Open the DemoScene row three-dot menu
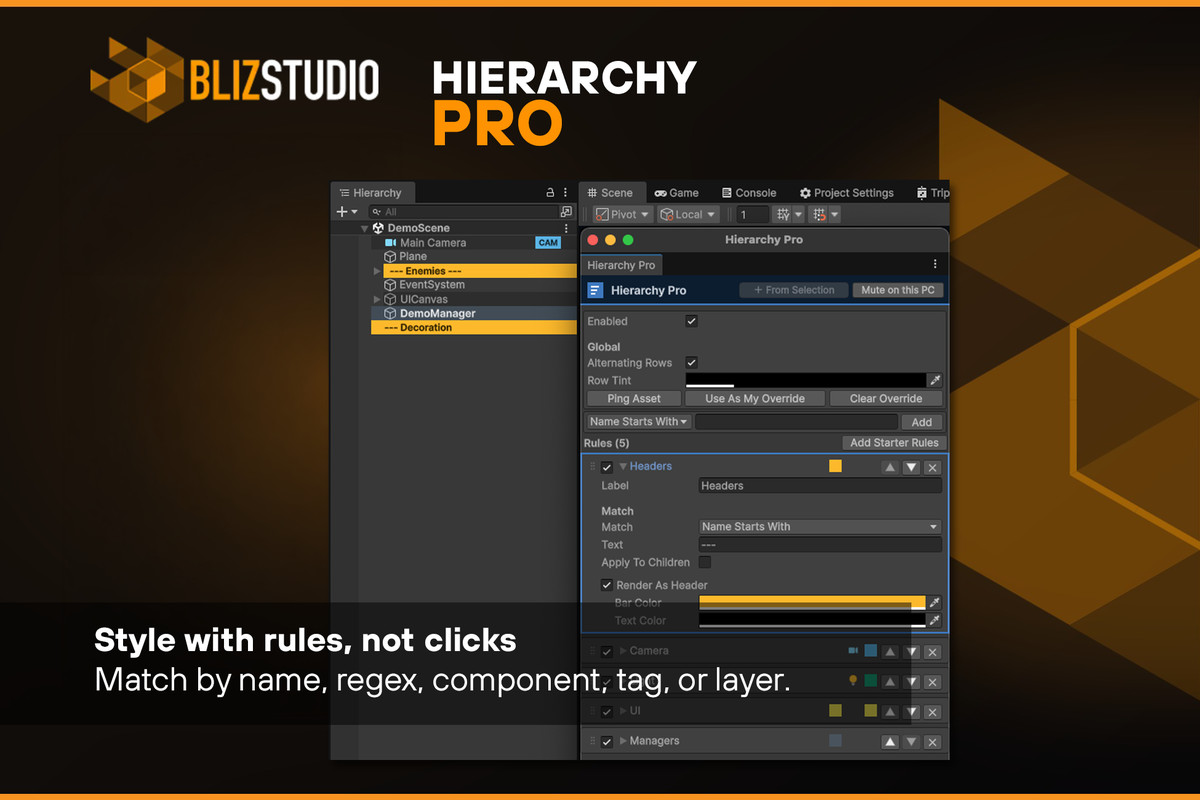 [x=566, y=228]
